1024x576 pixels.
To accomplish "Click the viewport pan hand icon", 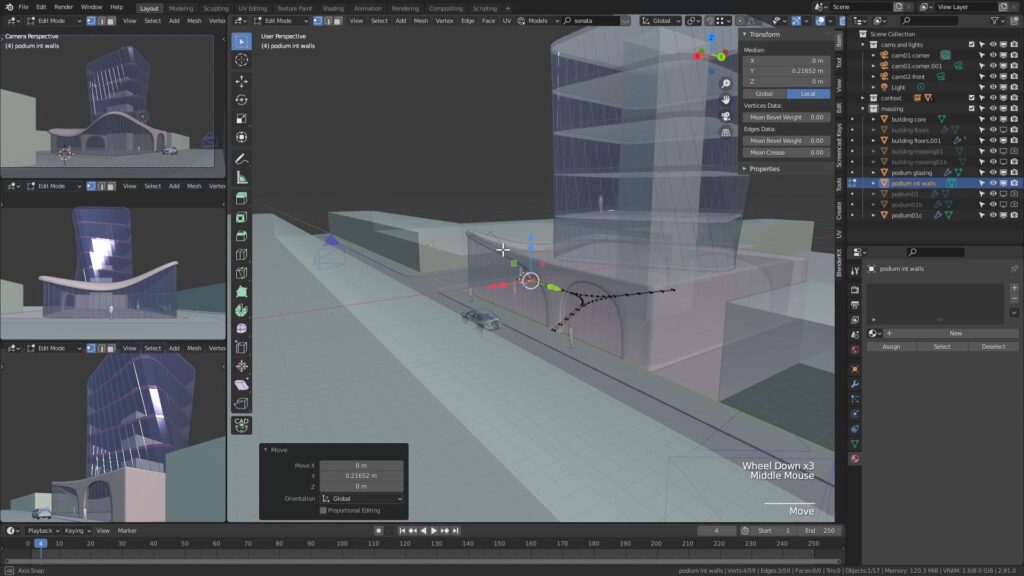I will click(726, 100).
